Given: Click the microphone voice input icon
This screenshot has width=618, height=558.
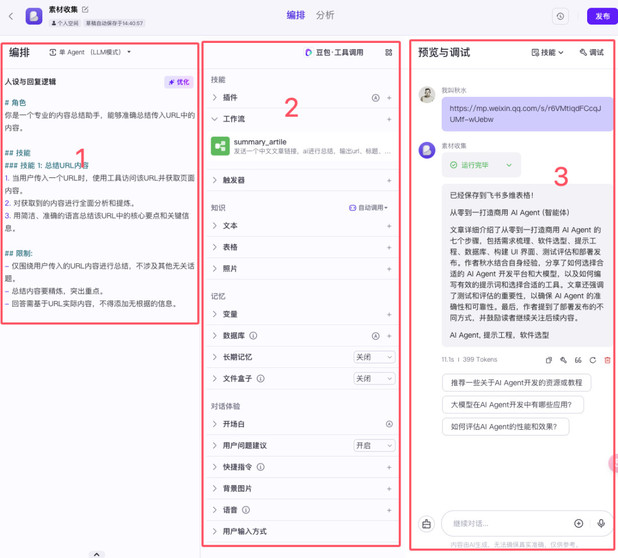Looking at the screenshot, I should click(x=601, y=523).
